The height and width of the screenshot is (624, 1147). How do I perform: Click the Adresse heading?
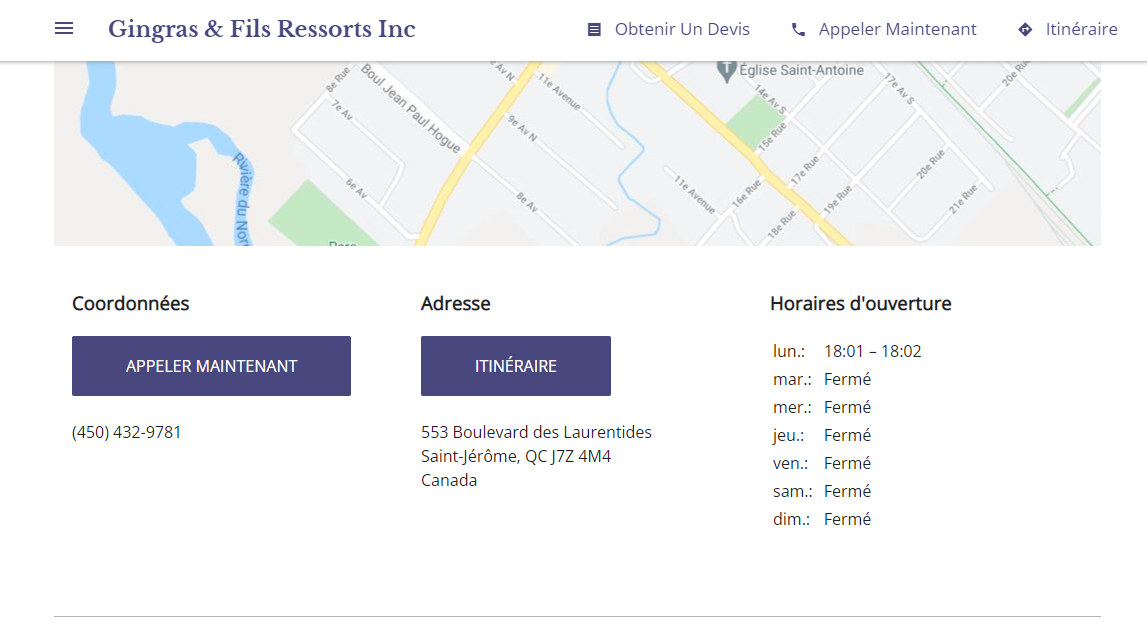(455, 303)
